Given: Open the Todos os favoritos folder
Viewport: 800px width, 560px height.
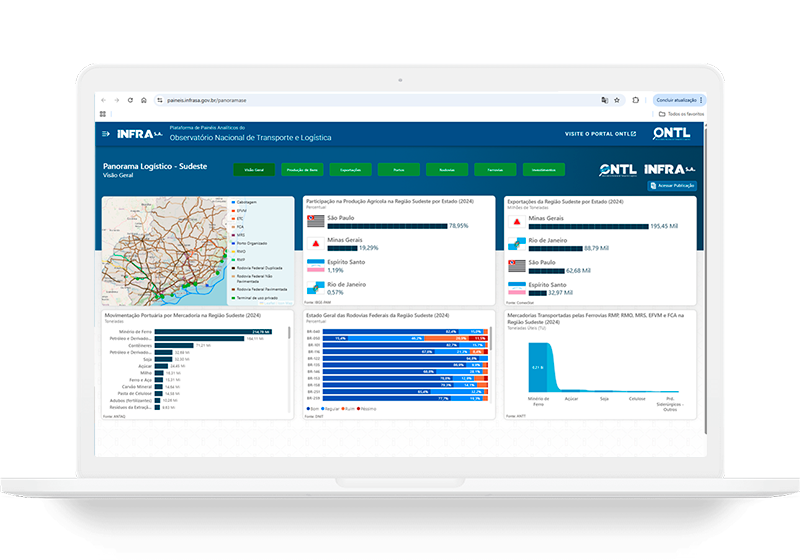Looking at the screenshot, I should 682,114.
